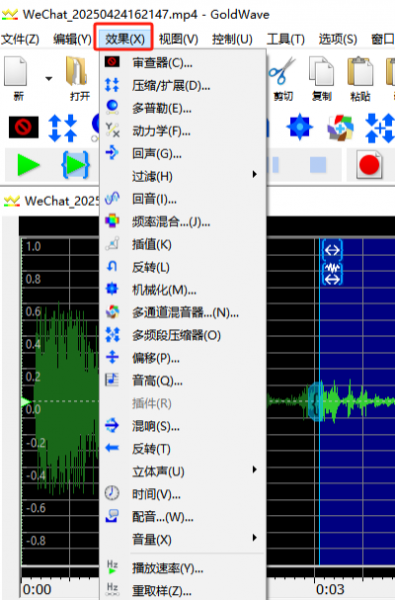The image size is (395, 600).
Task: Click the 0:03 mark on timeline
Action: coord(330,589)
